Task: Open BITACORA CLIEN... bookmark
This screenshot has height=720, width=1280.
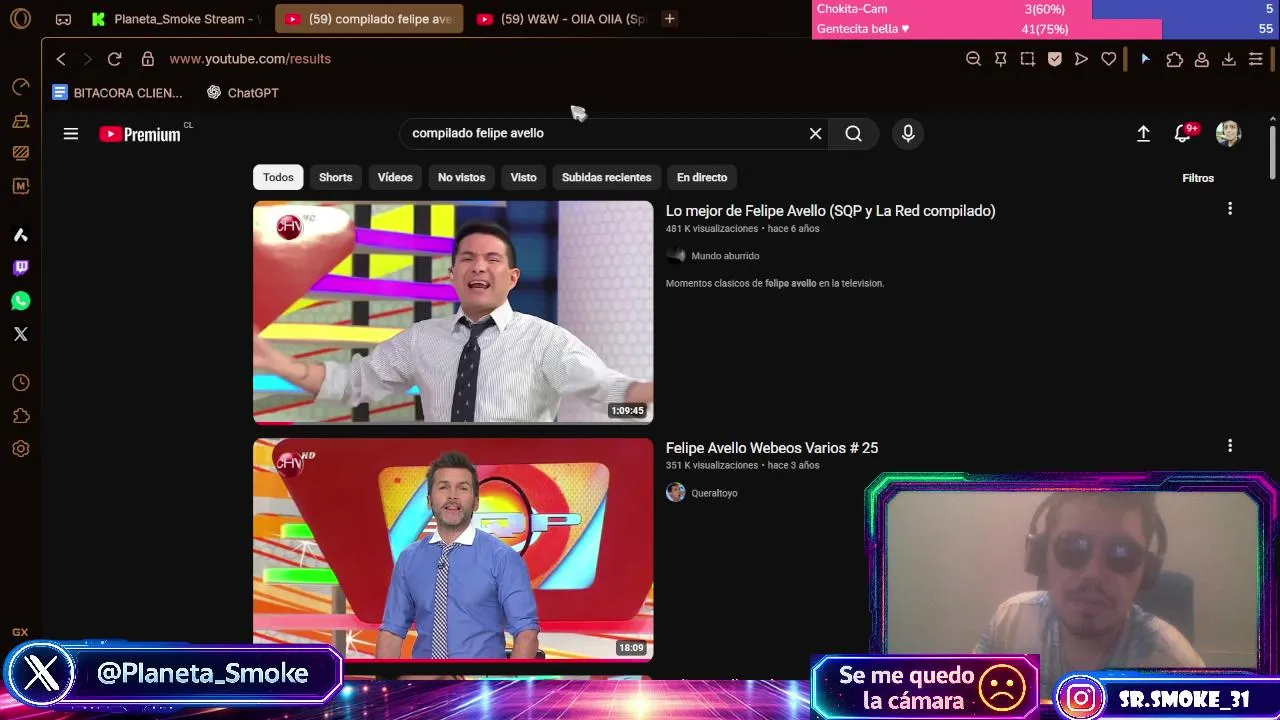Action: pos(117,93)
